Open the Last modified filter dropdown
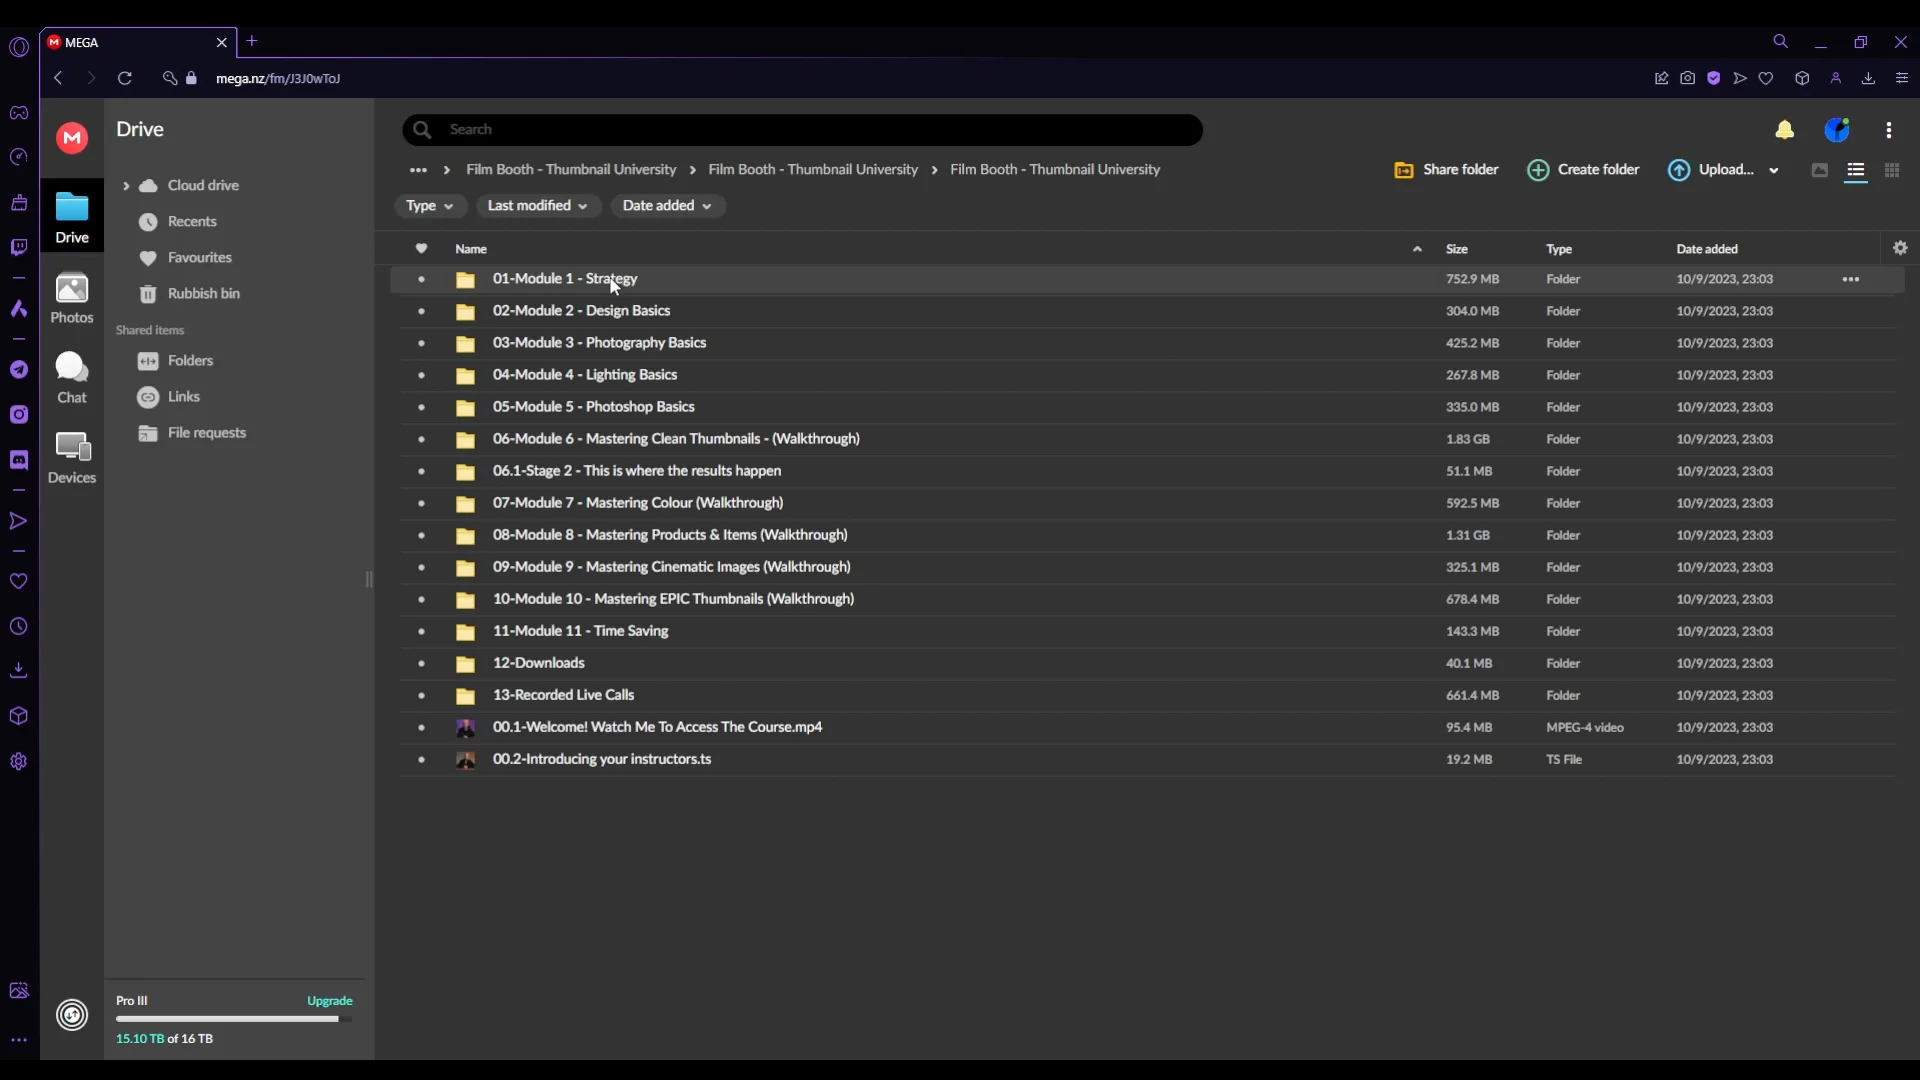Viewport: 1920px width, 1080px height. pyautogui.click(x=537, y=206)
